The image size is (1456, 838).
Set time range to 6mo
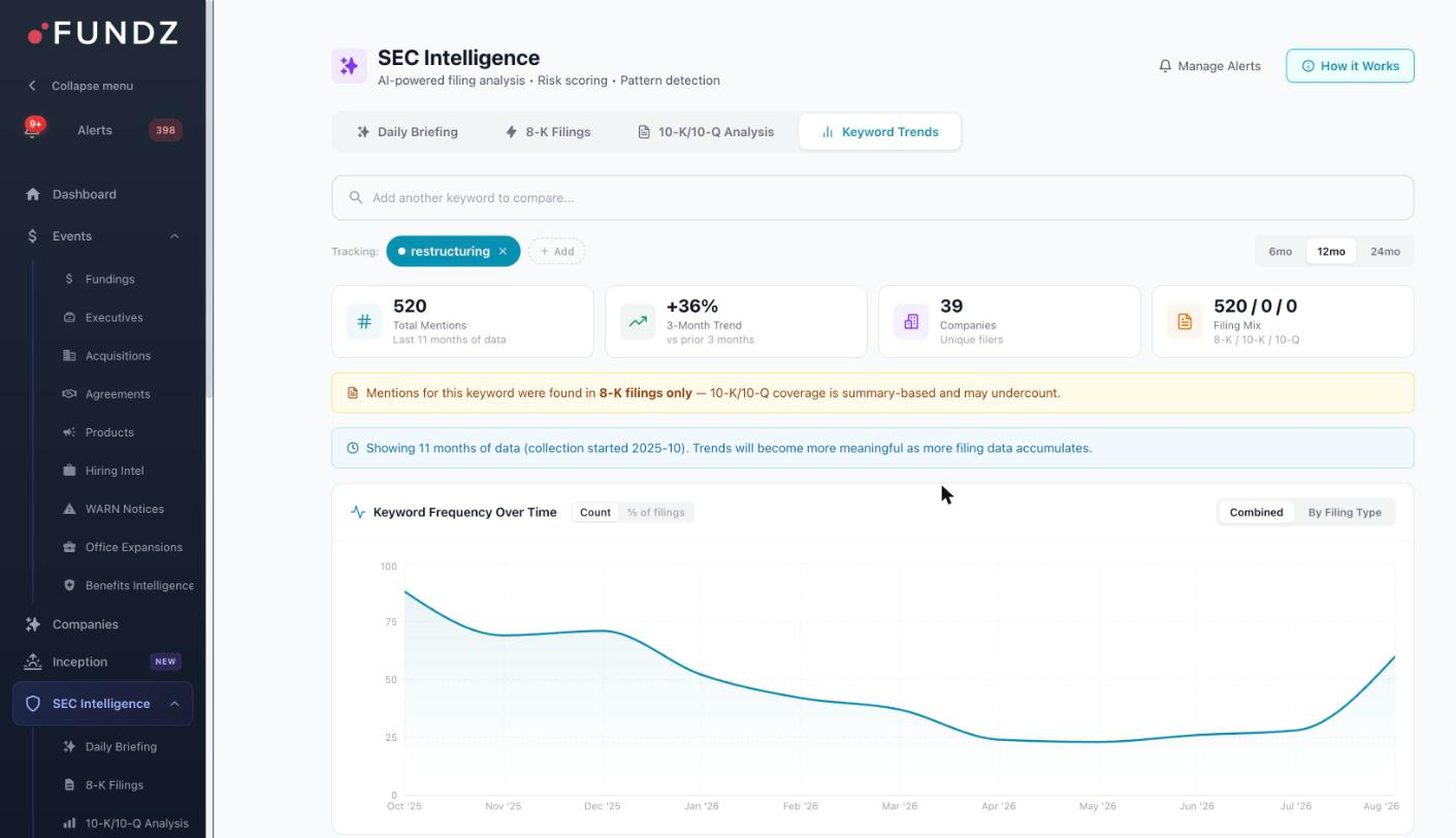(1280, 252)
